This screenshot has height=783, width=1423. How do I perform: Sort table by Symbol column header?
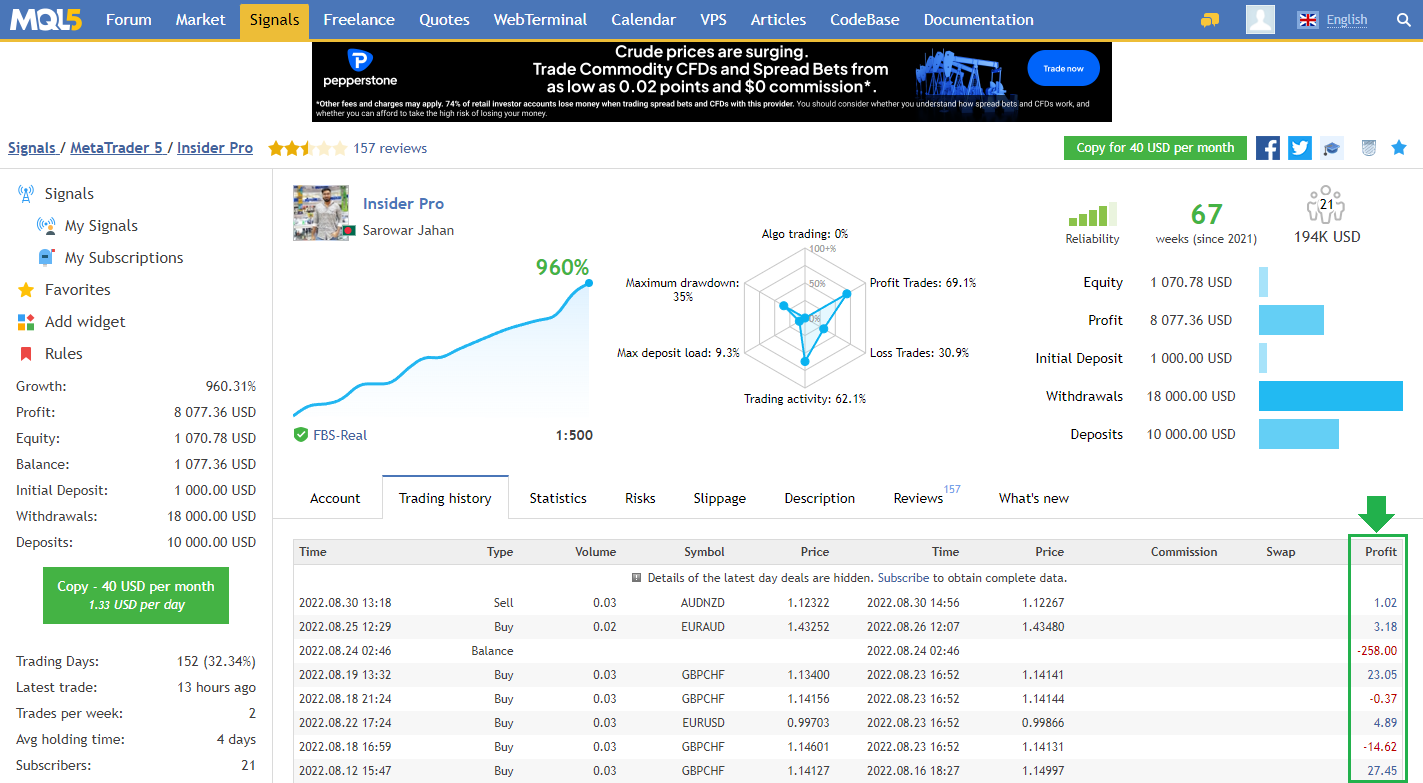[704, 552]
